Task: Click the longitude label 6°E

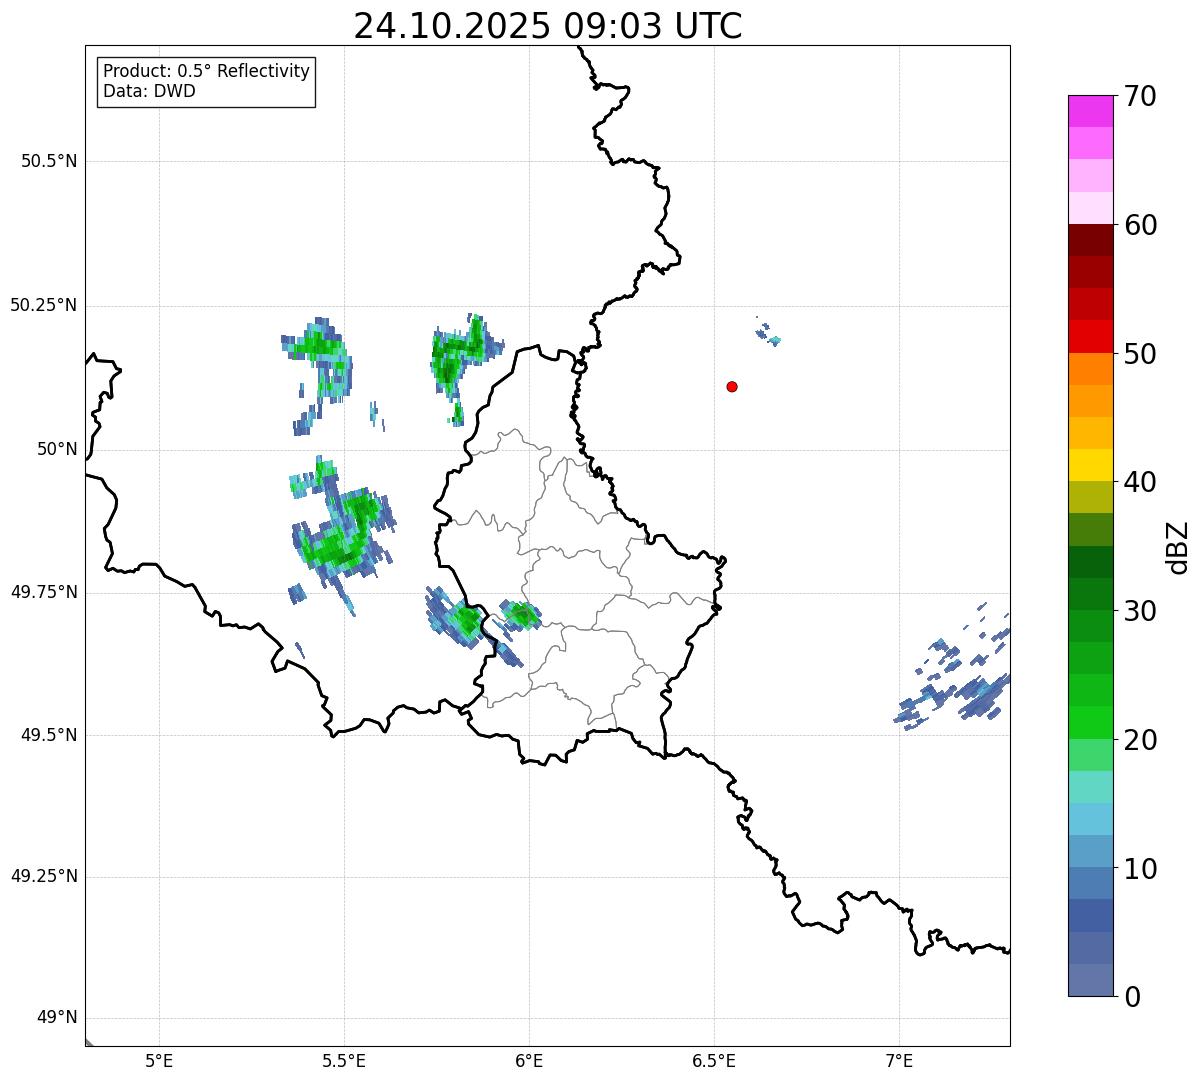Action: (x=529, y=1060)
